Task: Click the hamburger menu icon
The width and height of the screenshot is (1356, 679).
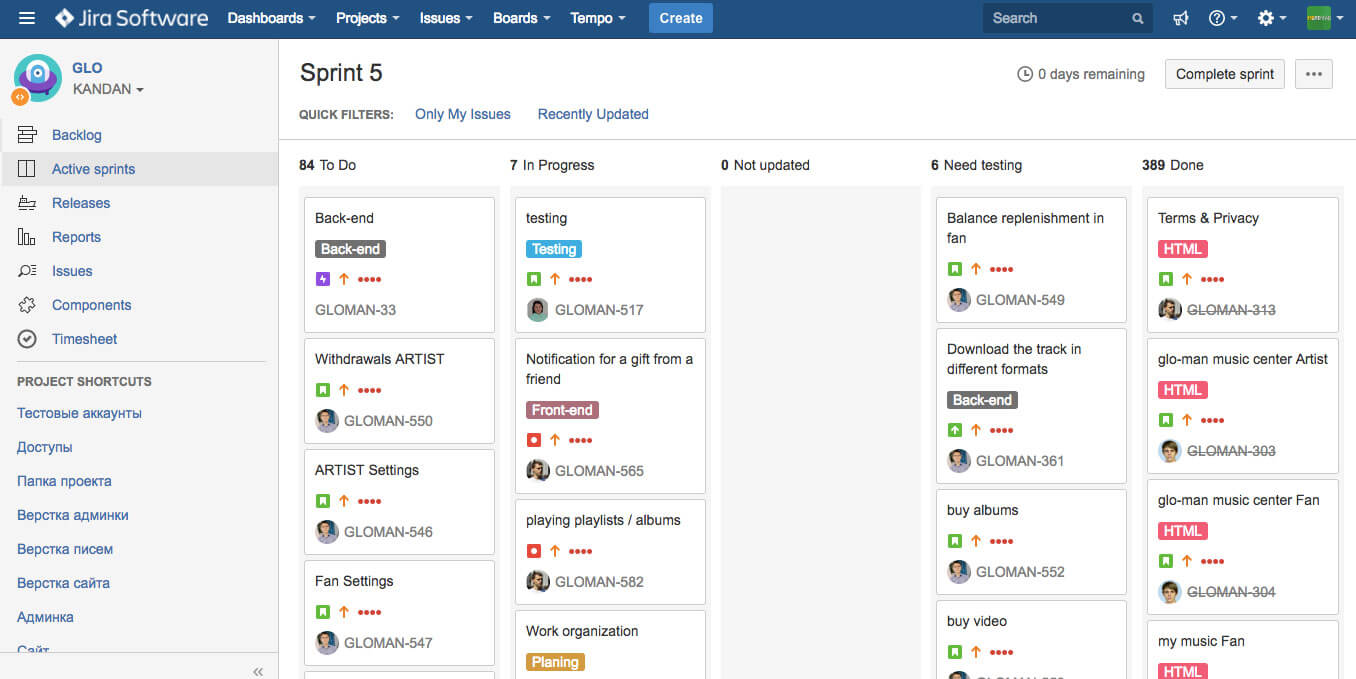Action: (27, 17)
